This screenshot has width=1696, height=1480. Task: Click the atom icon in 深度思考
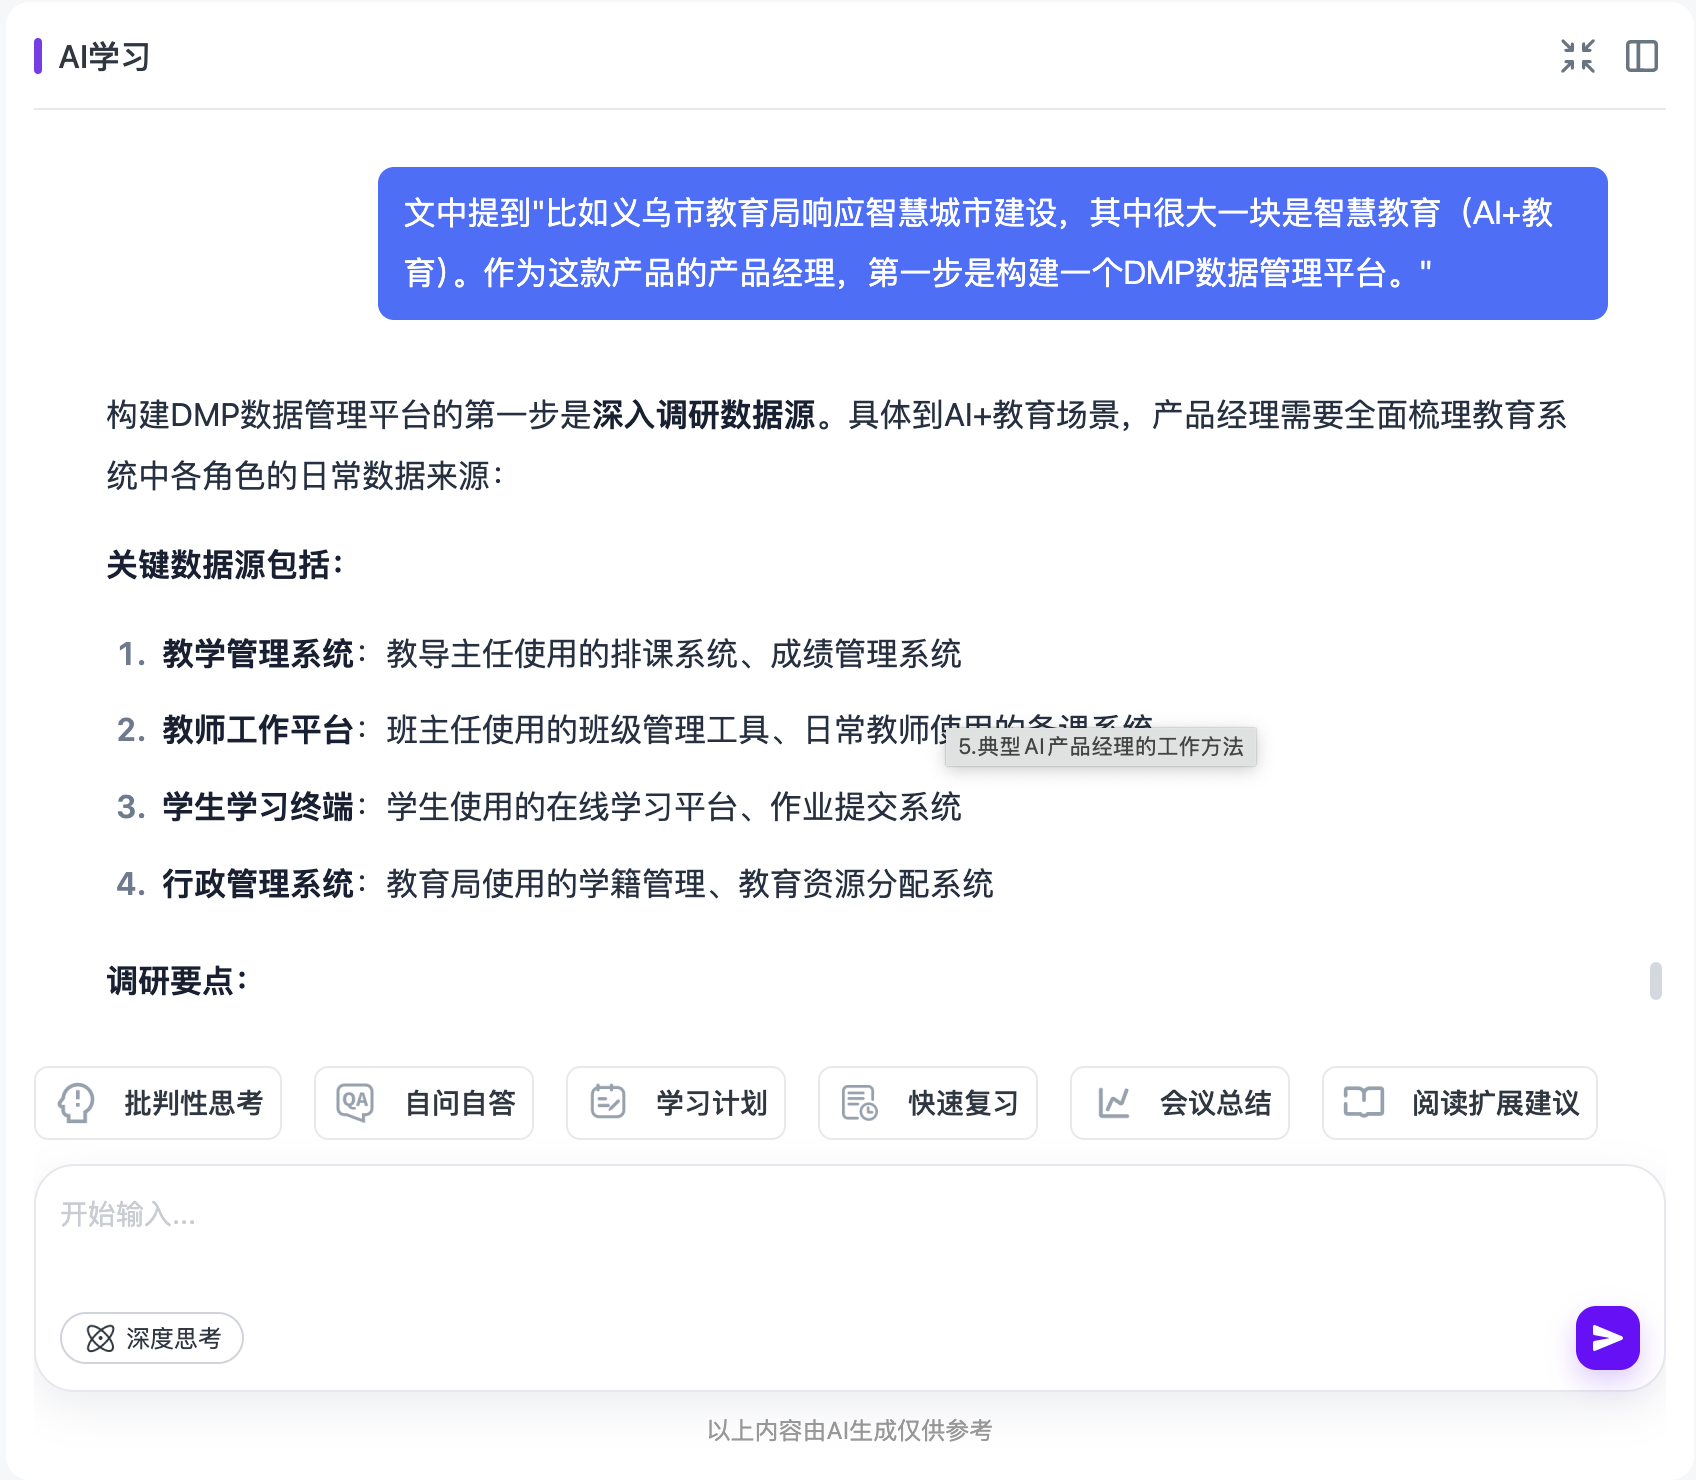point(100,1338)
